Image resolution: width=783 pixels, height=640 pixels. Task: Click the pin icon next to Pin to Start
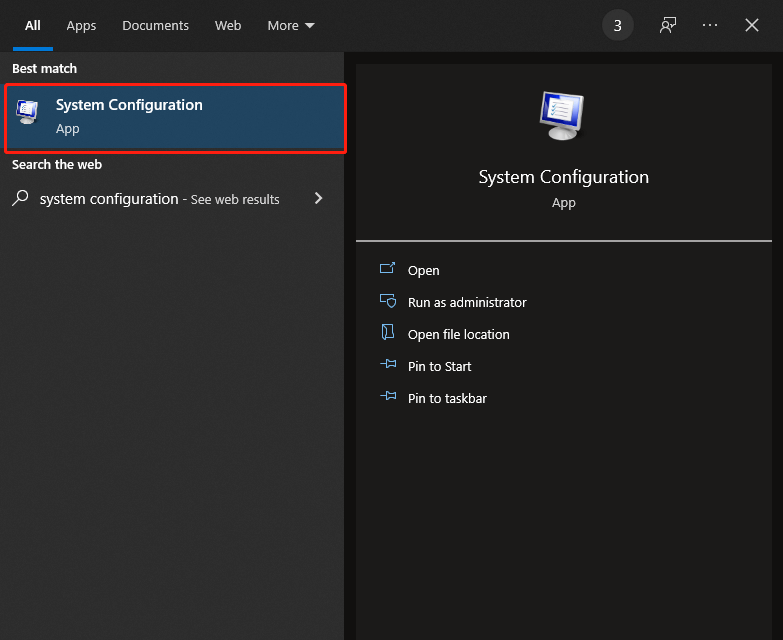pyautogui.click(x=388, y=366)
